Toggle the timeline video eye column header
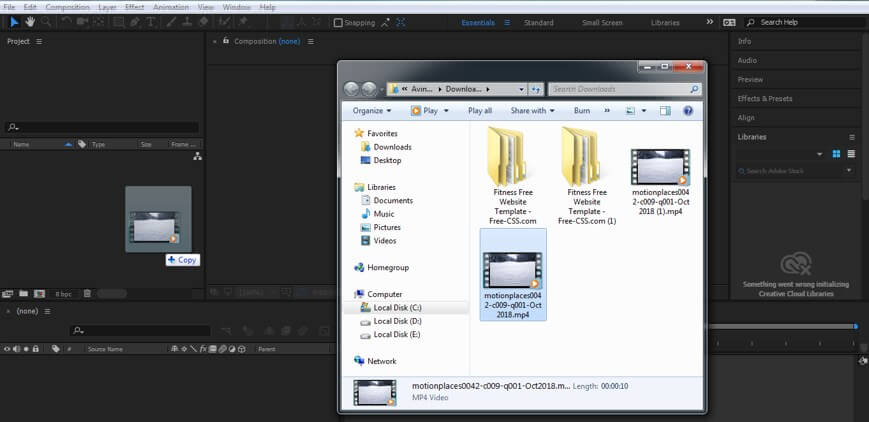 7,349
